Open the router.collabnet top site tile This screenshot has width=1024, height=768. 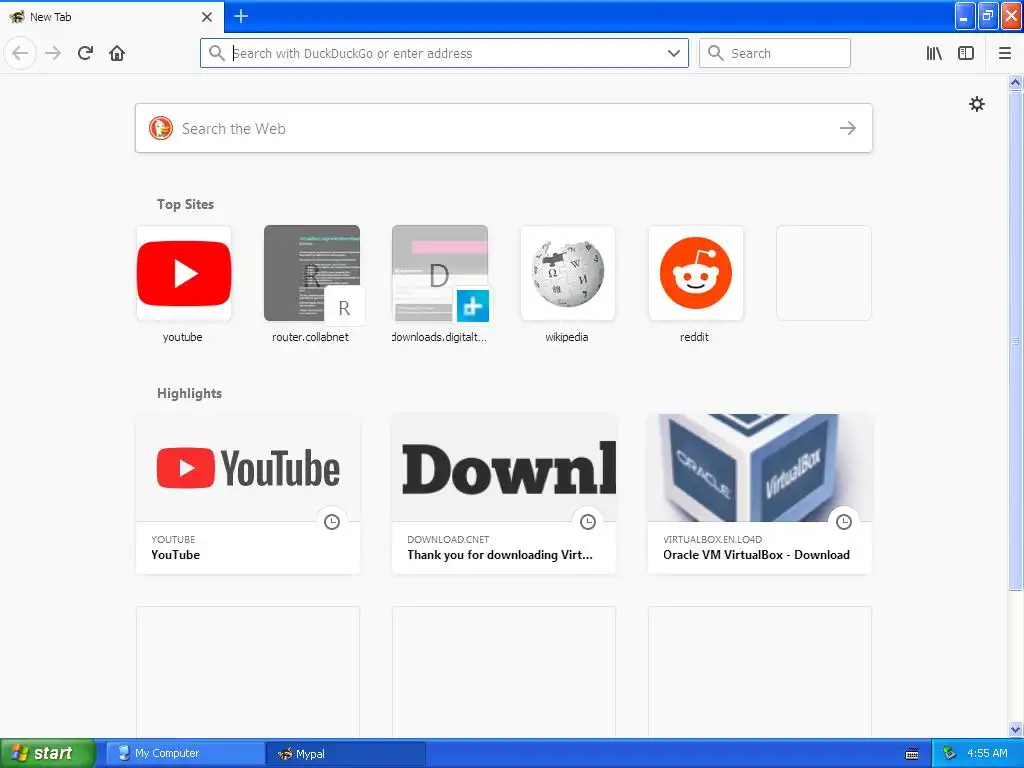click(312, 273)
